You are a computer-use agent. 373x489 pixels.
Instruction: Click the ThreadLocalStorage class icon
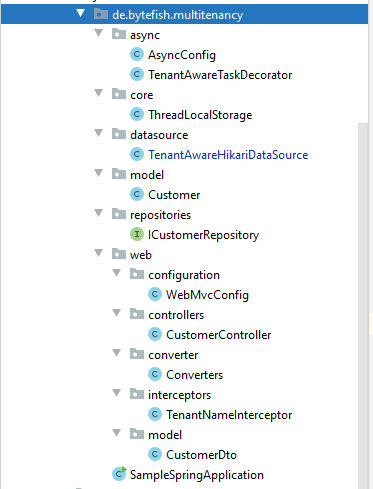pyautogui.click(x=137, y=114)
